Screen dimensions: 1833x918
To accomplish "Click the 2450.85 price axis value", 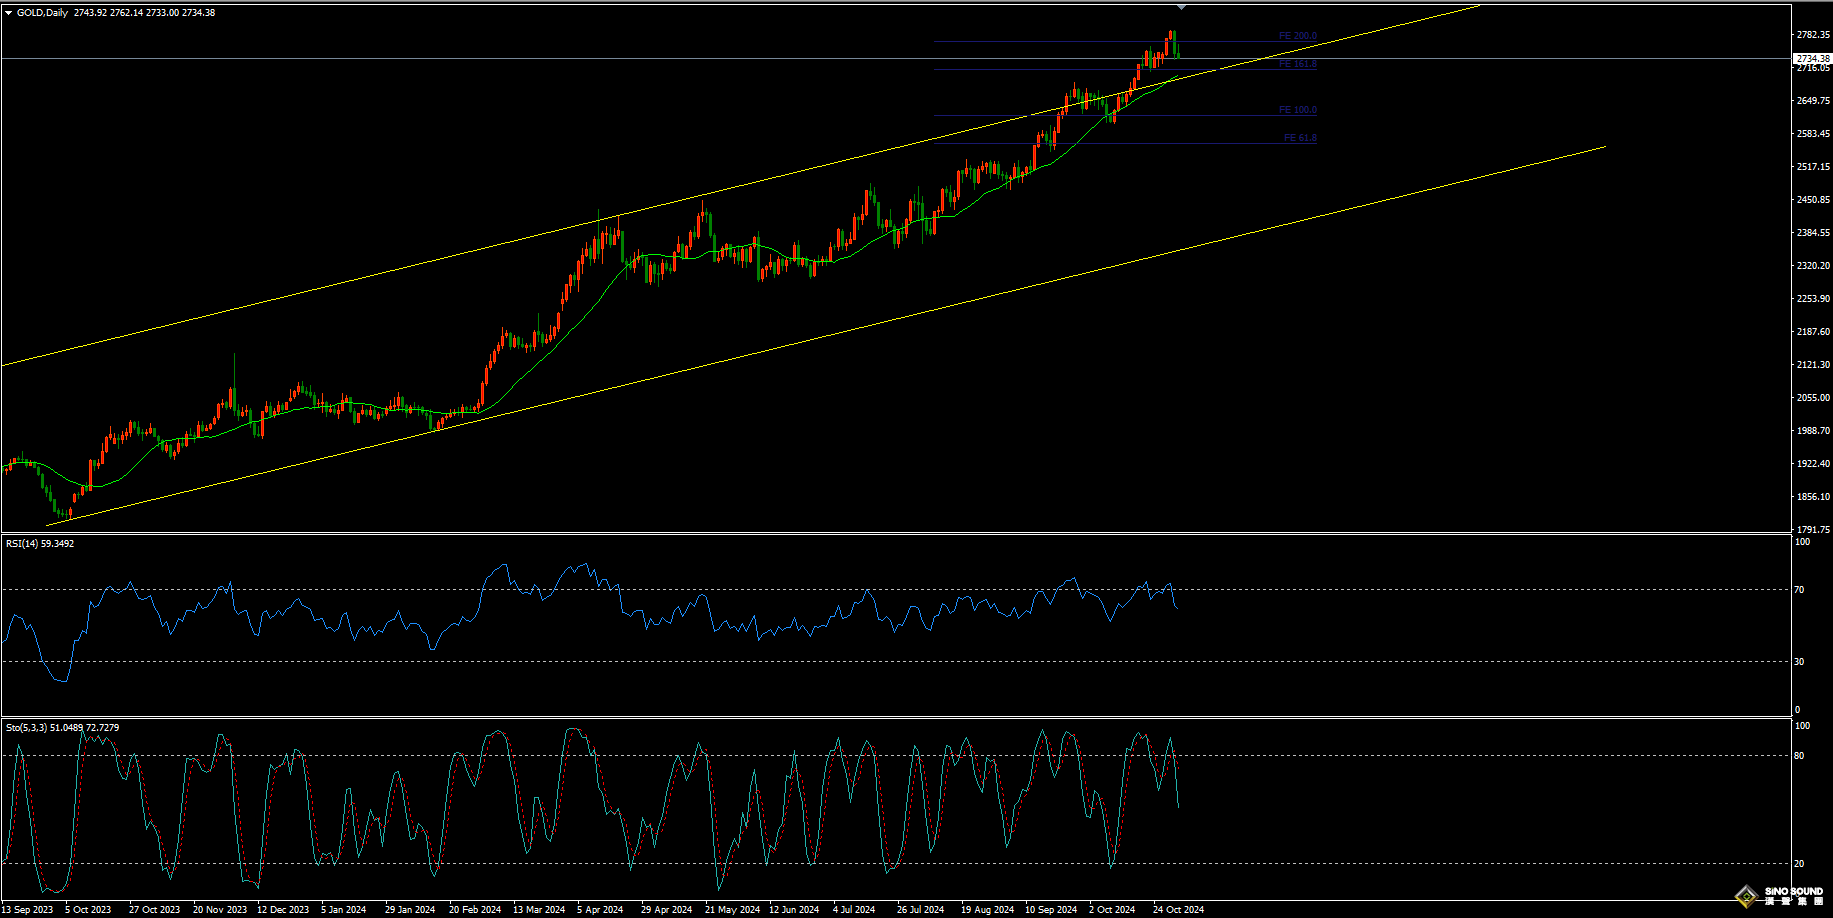I will [1813, 200].
